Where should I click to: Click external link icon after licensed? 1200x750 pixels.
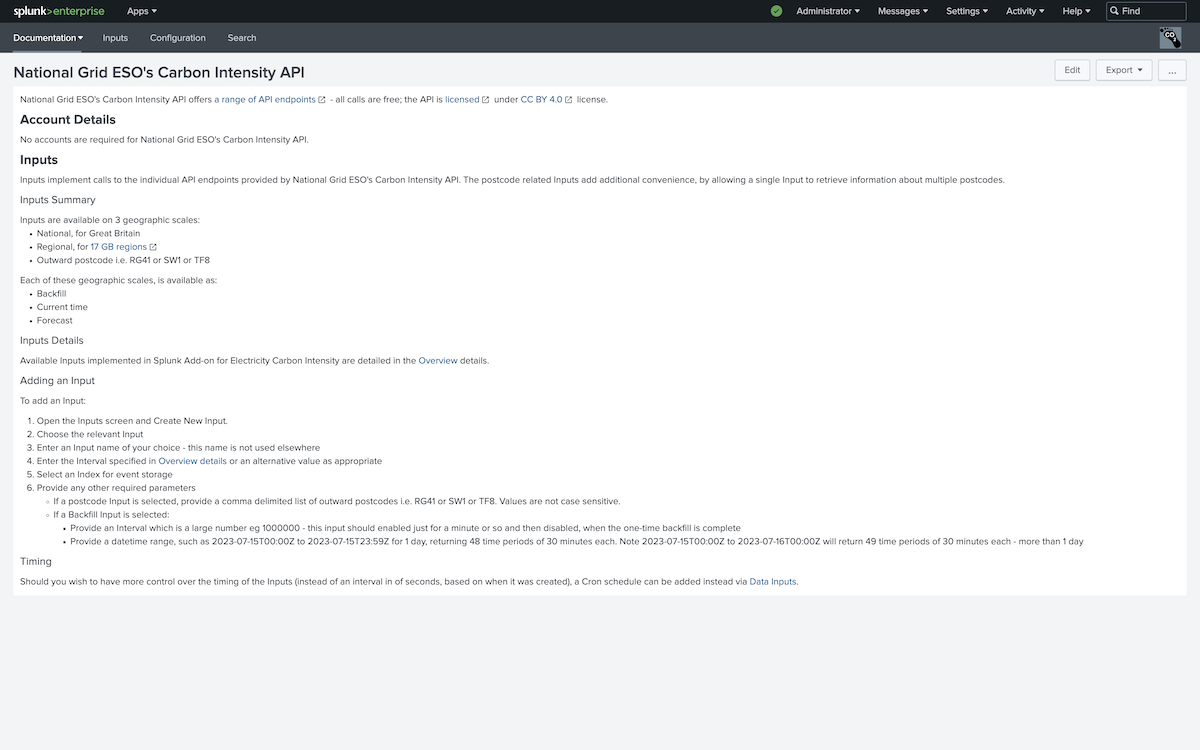click(486, 100)
